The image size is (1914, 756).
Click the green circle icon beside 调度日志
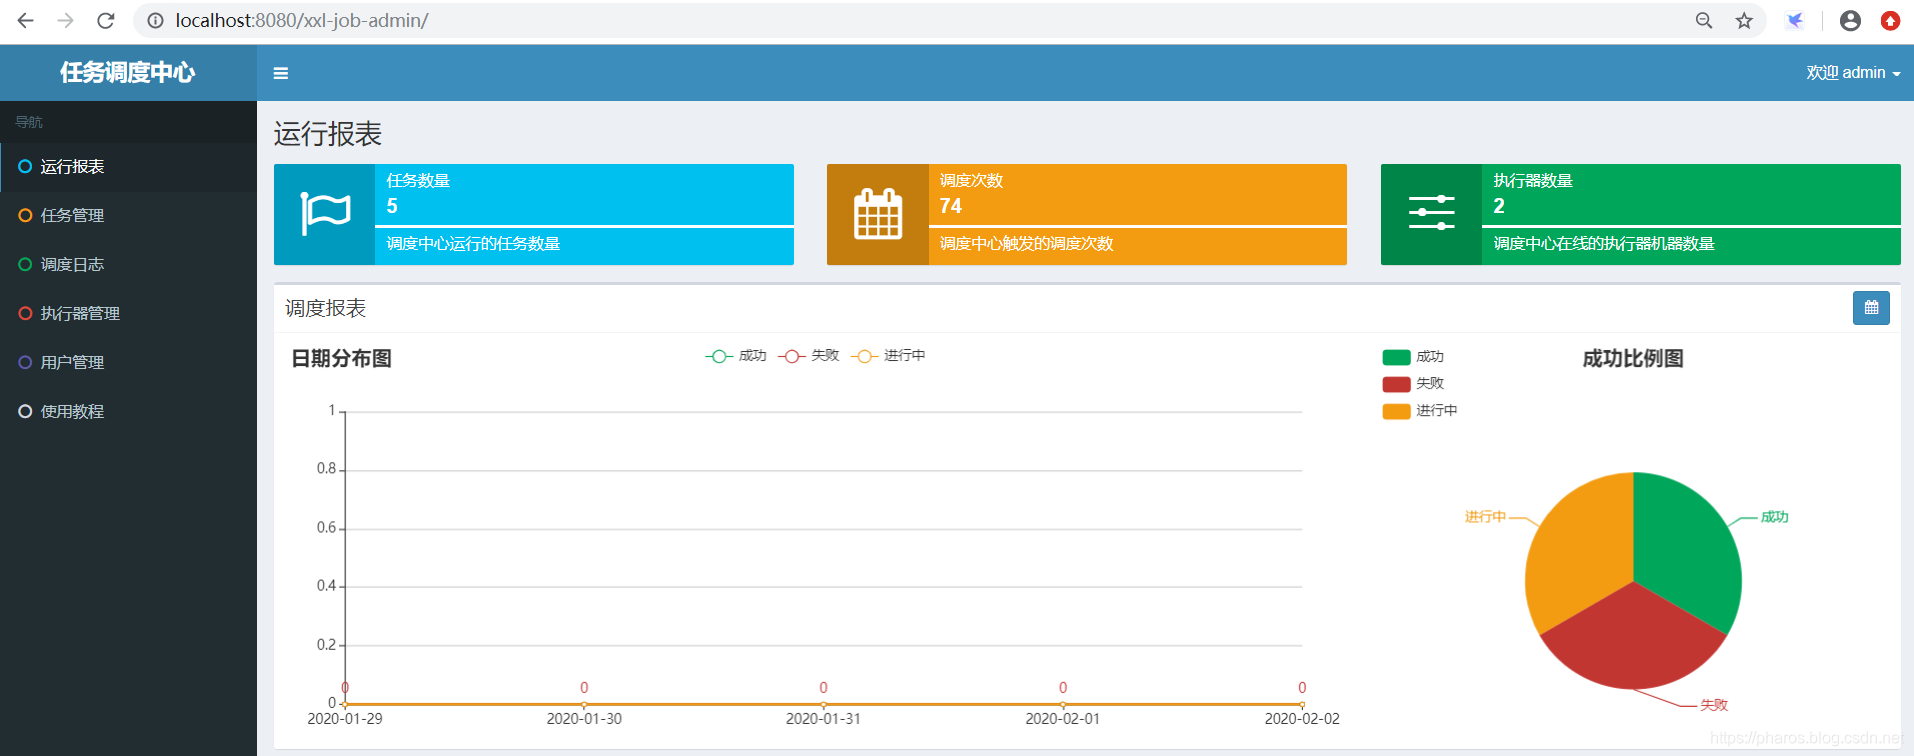point(25,265)
